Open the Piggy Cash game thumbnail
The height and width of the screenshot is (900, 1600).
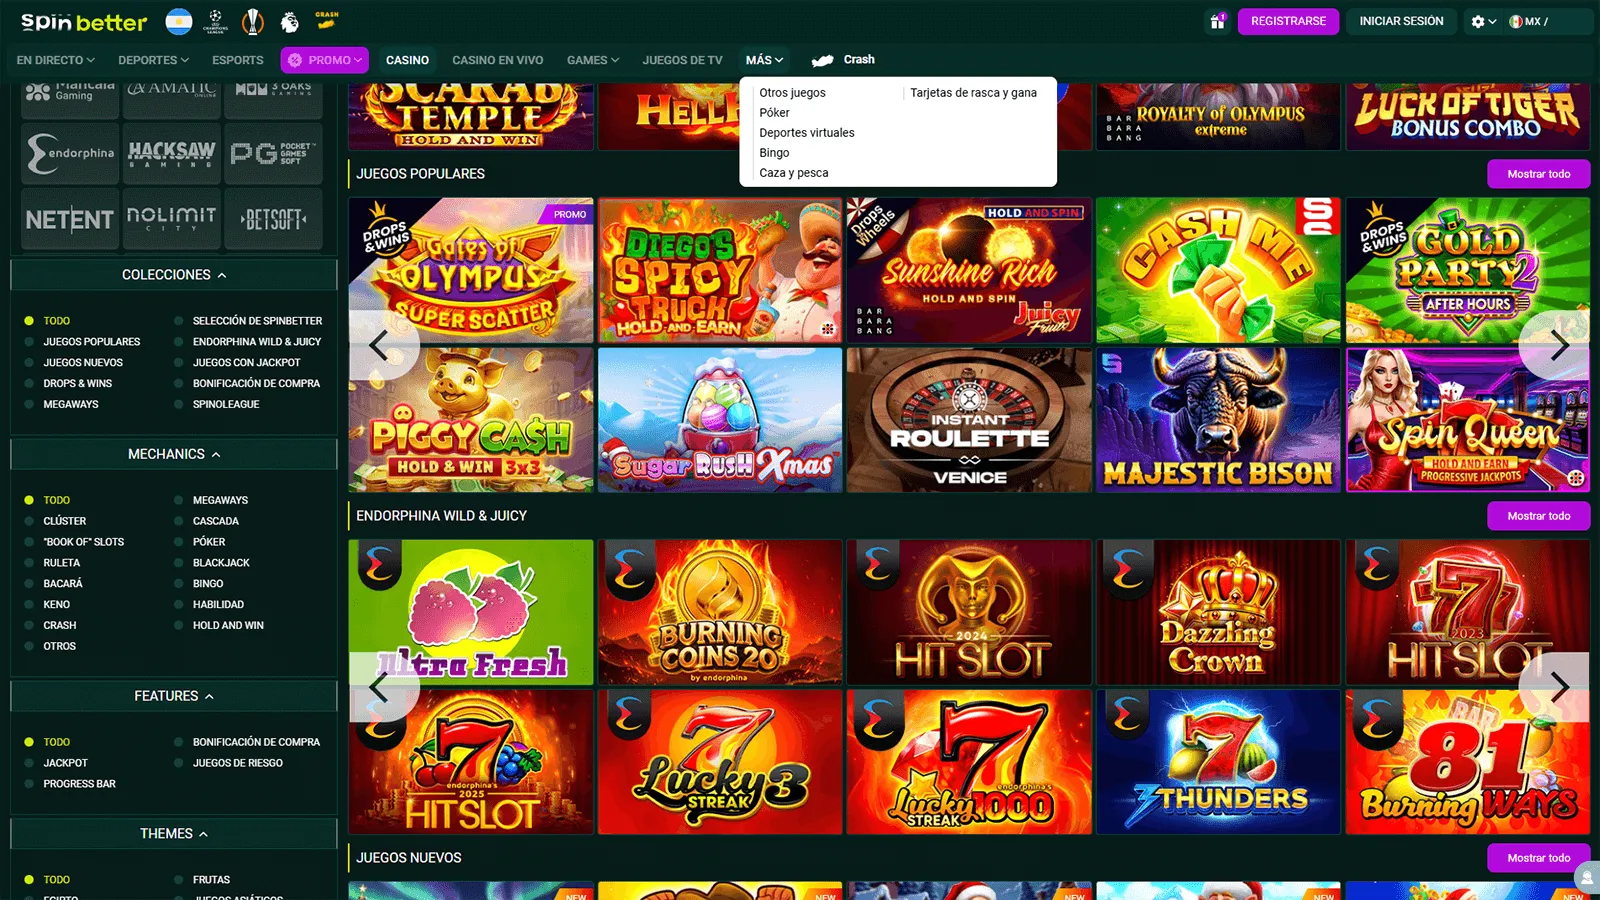click(x=471, y=420)
